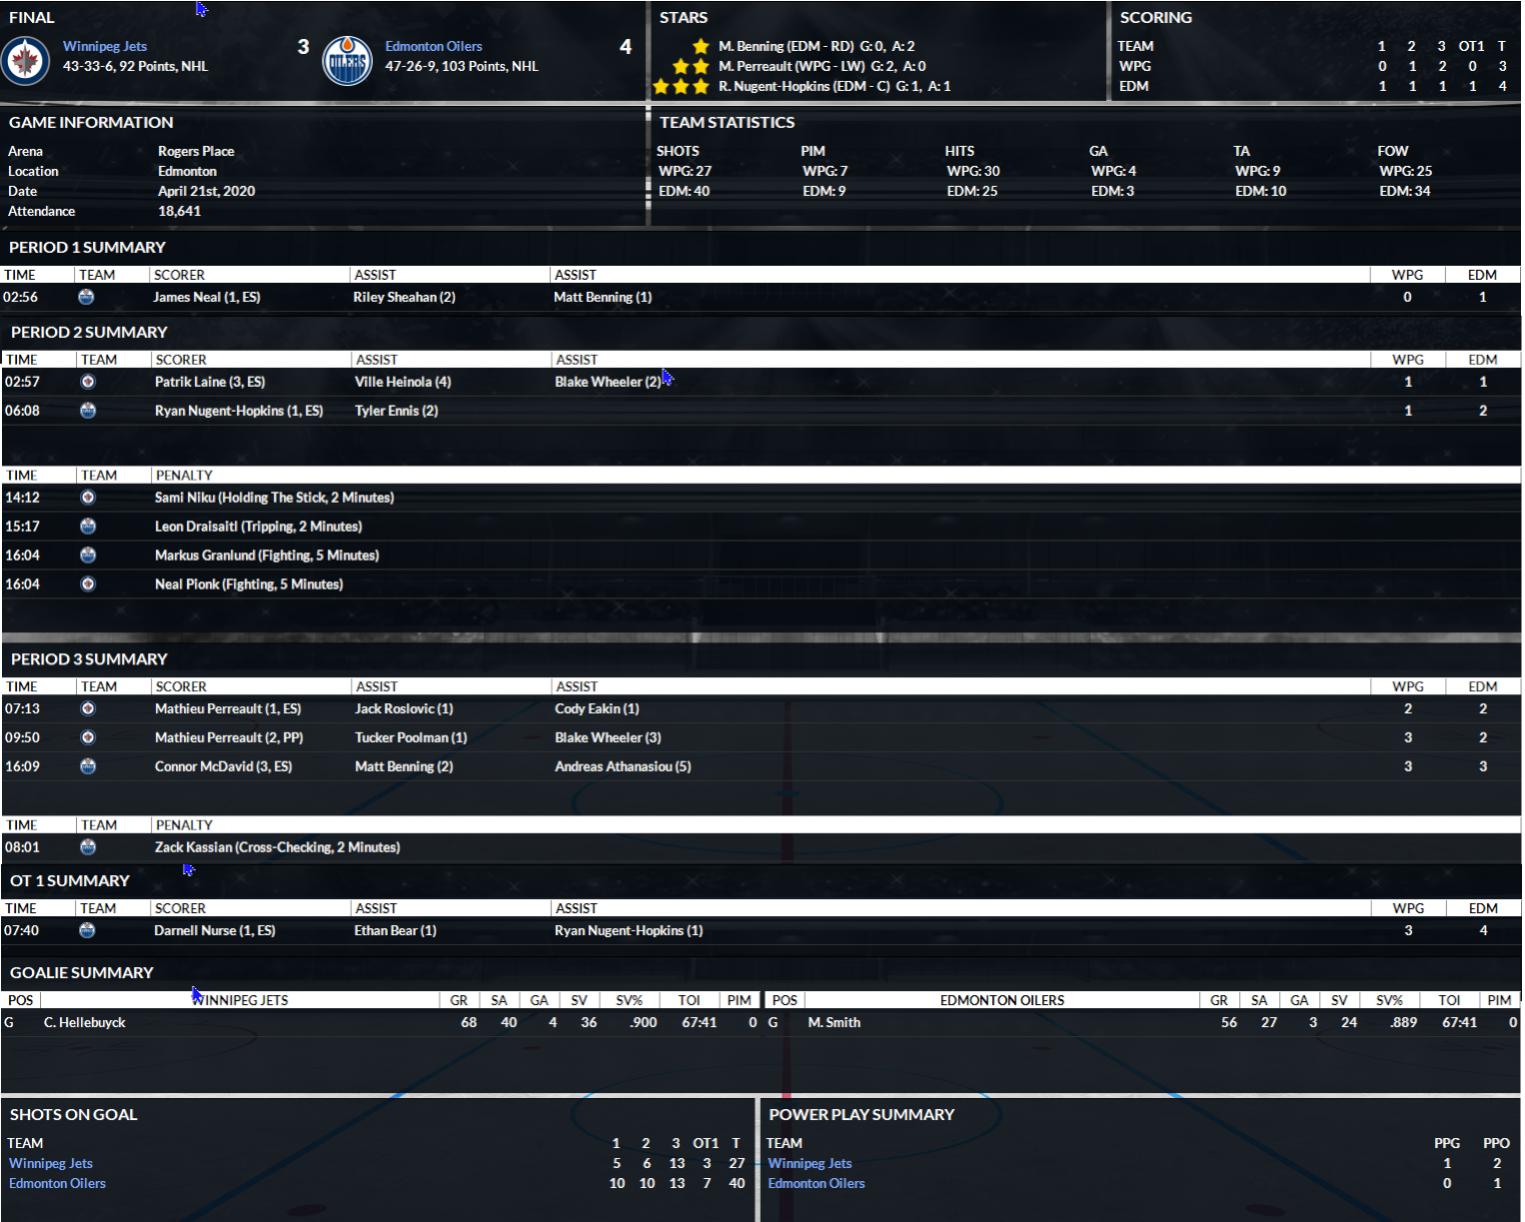Click M. Perreault (WPG - LW) star entry

(x=822, y=66)
